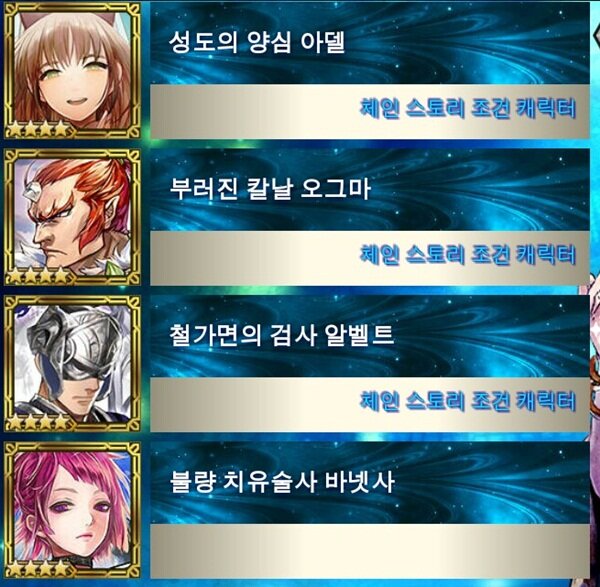Select the 부러진 칼날 오그마 character portrait
Image resolution: width=600 pixels, height=587 pixels.
pos(72,217)
